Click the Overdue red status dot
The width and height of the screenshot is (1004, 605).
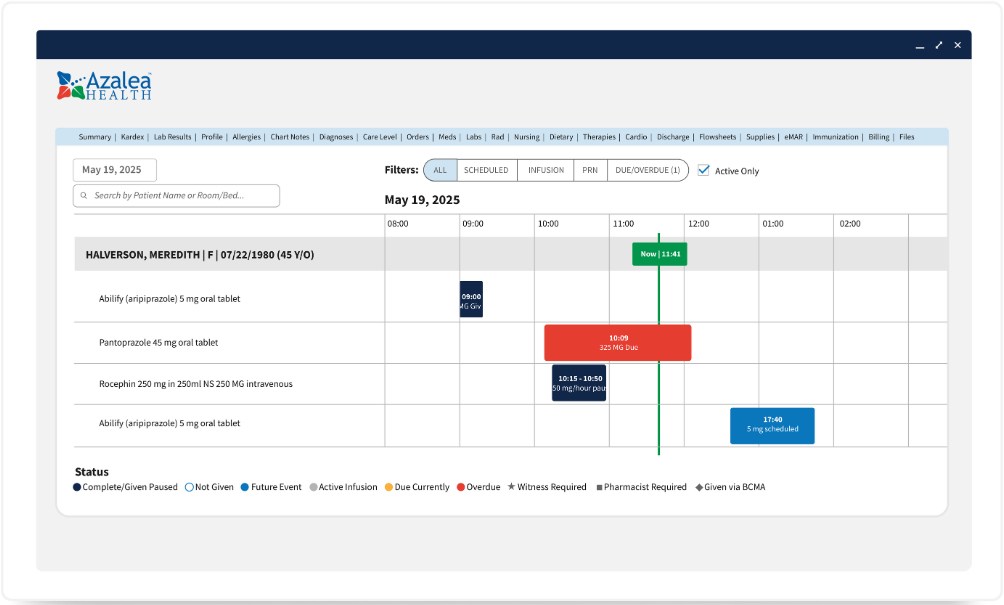pos(461,487)
